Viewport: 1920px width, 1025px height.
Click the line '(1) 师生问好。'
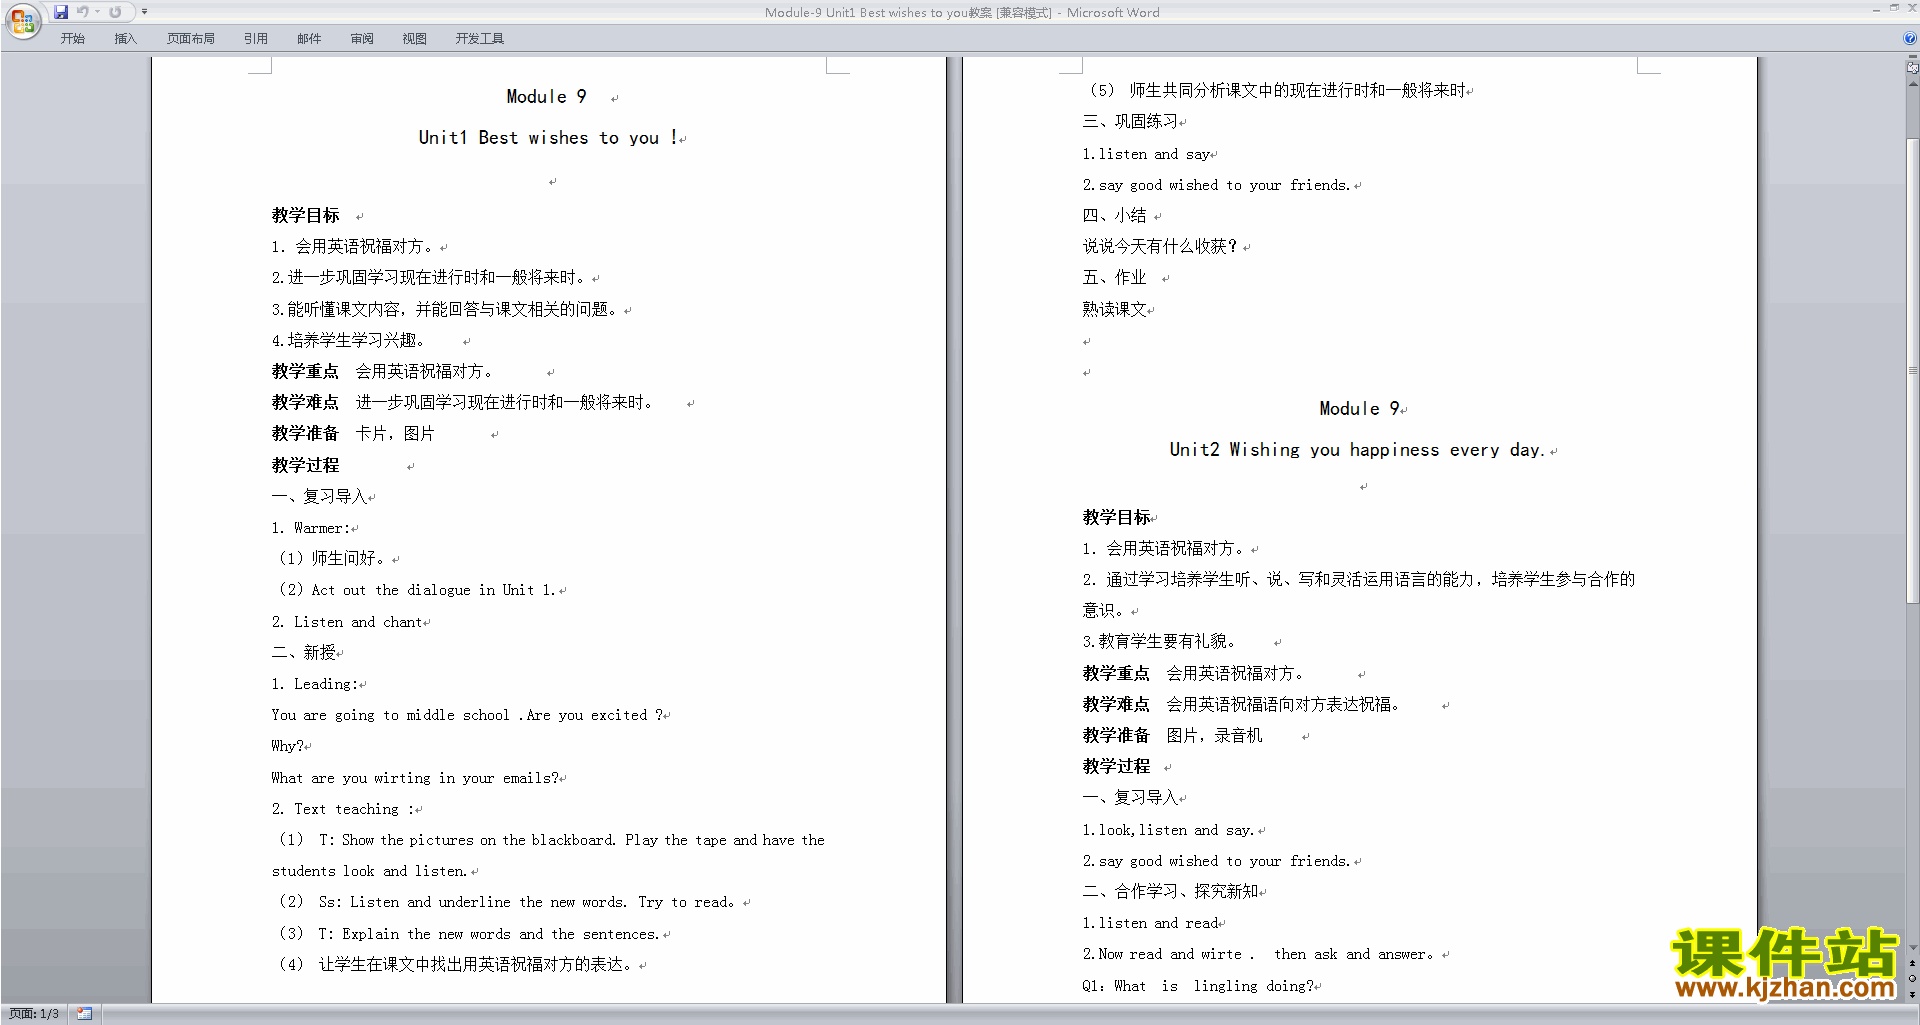(333, 559)
